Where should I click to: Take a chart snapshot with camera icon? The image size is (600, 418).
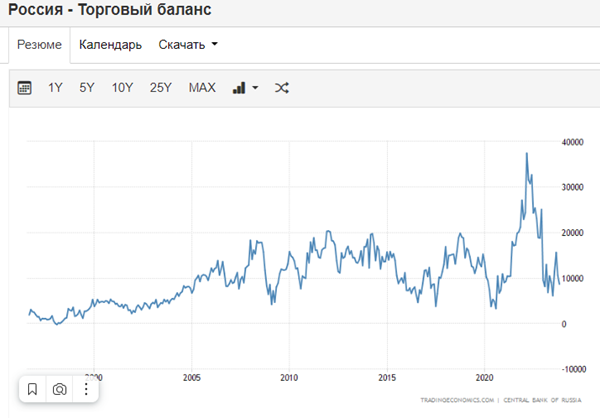59,389
